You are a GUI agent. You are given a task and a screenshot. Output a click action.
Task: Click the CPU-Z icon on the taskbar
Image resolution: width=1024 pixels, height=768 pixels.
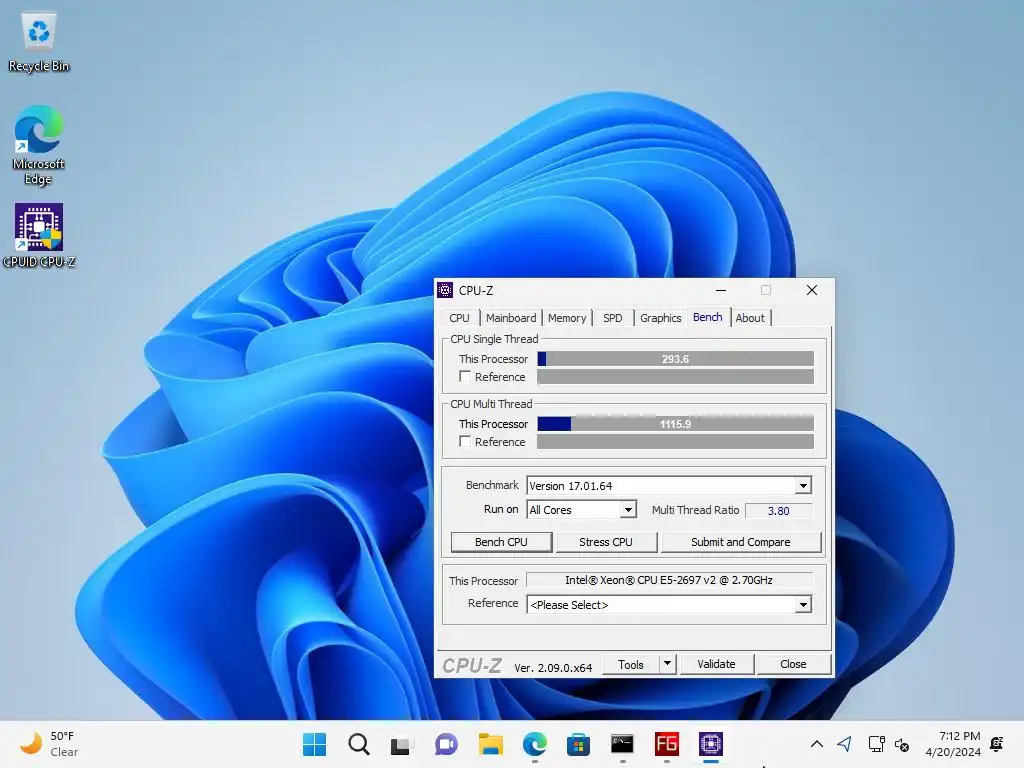pos(711,744)
